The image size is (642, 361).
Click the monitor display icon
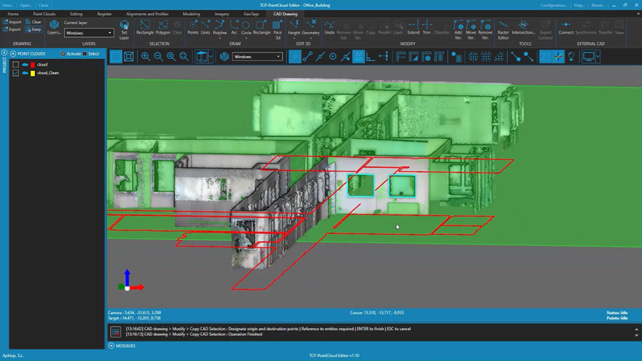point(588,56)
